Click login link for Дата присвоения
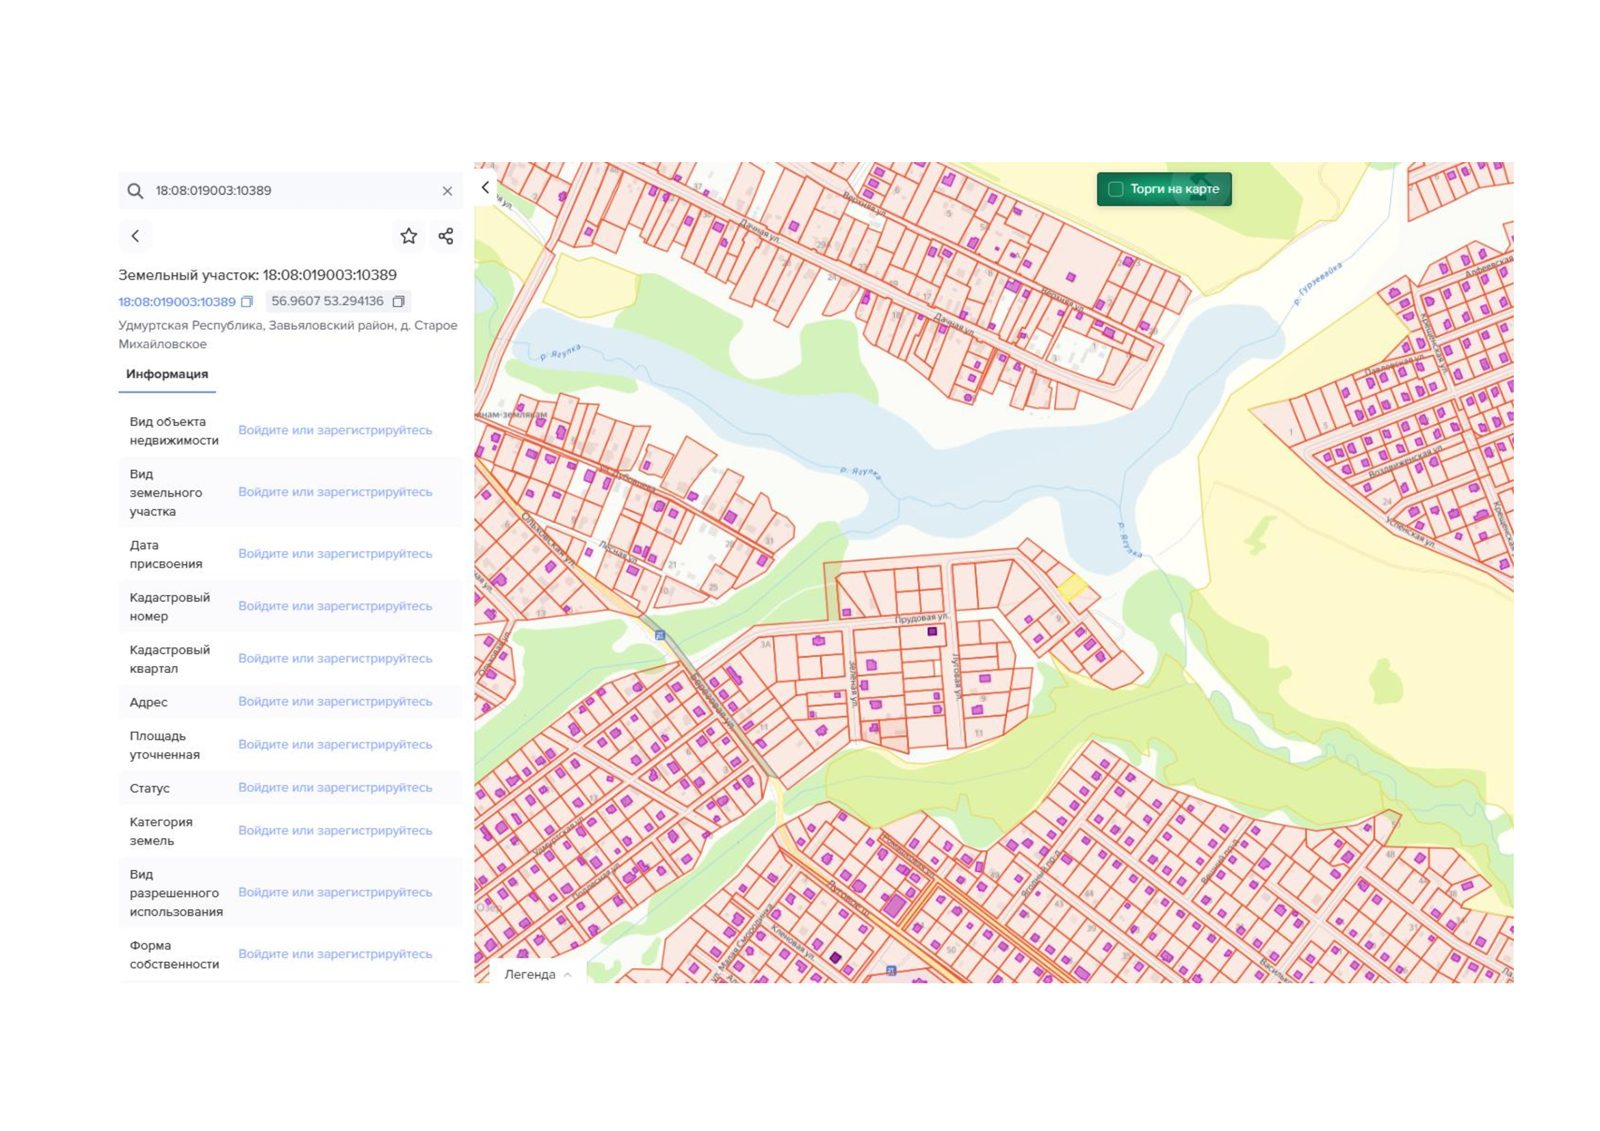Screen dimensions: 1600x1131 [x=335, y=554]
